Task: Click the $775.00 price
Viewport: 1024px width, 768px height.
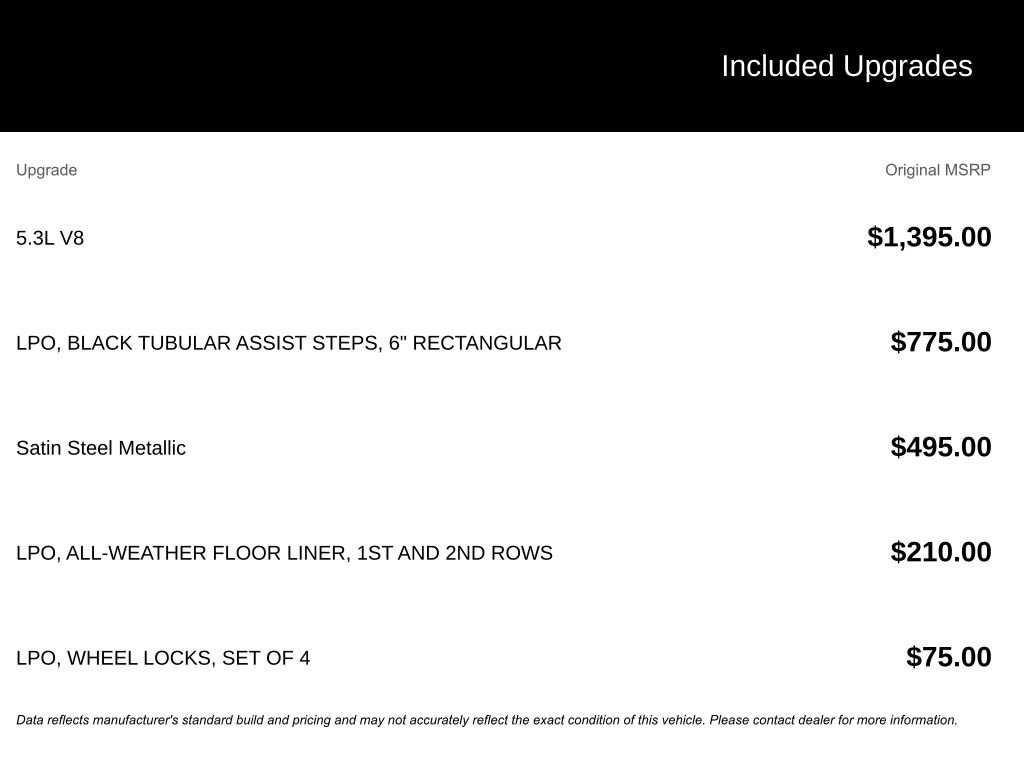Action: point(941,342)
